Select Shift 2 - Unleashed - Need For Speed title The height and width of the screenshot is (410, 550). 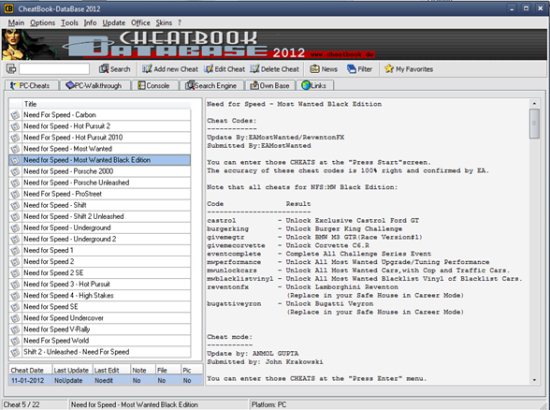(x=76, y=352)
